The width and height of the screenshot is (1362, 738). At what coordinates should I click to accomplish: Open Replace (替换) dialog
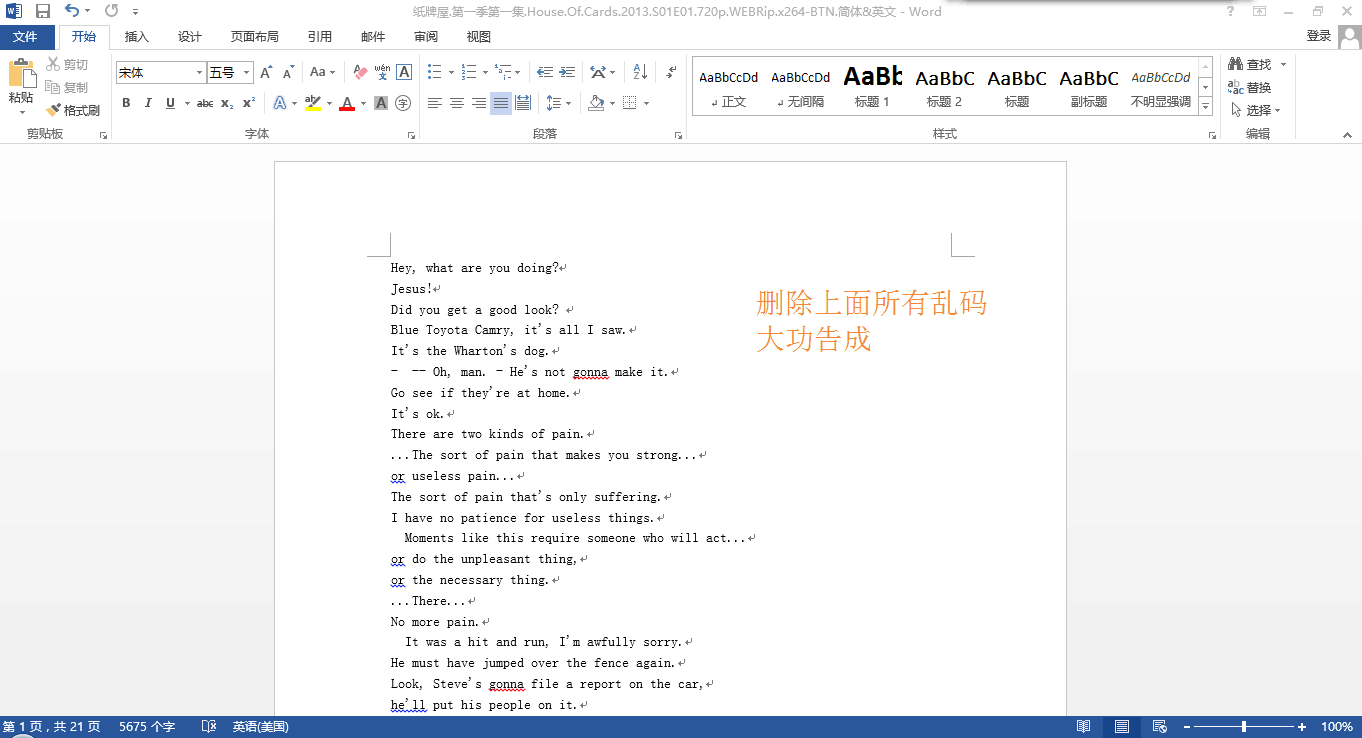tap(1250, 87)
